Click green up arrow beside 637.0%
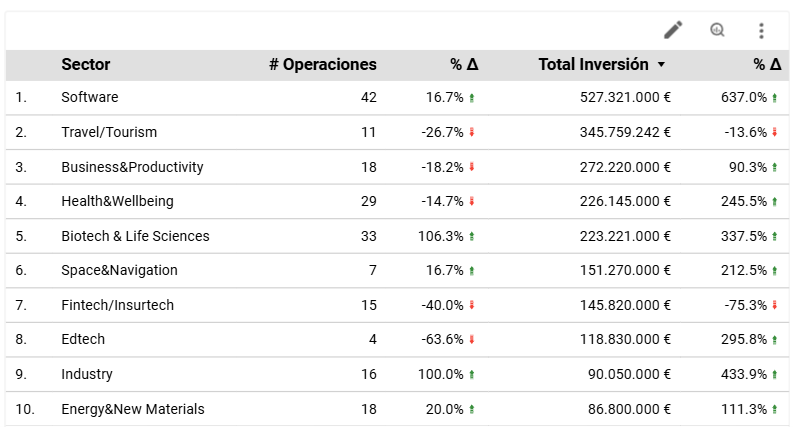Image resolution: width=793 pixels, height=427 pixels. [x=775, y=98]
